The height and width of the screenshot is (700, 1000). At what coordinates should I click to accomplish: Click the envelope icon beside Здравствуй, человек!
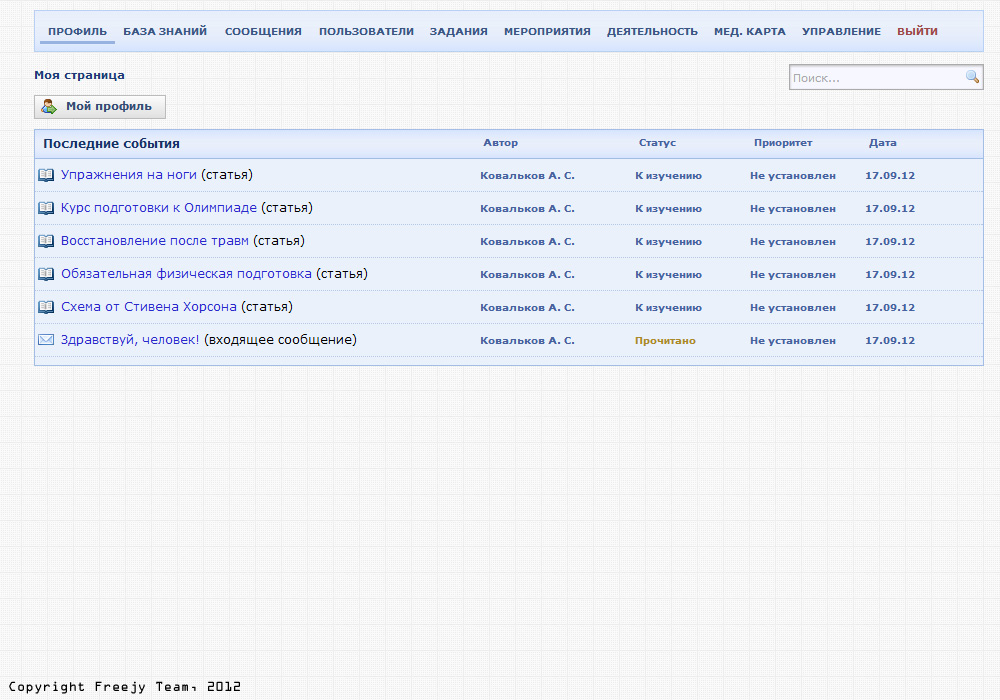point(46,340)
